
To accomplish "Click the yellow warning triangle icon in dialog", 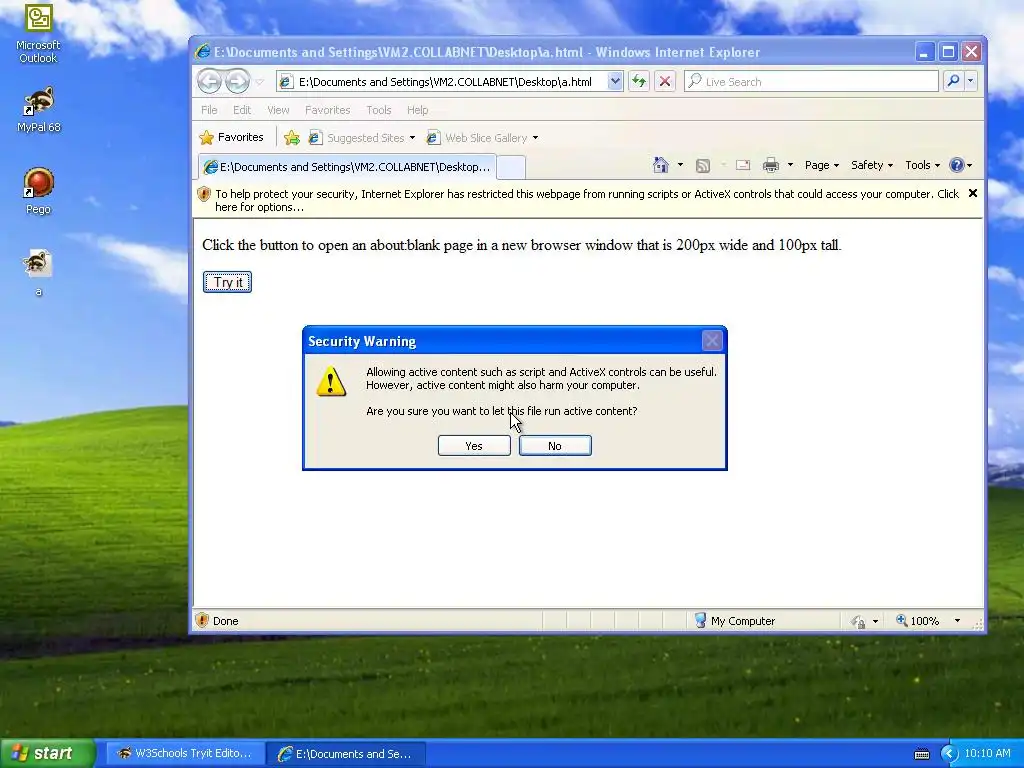I will [331, 382].
